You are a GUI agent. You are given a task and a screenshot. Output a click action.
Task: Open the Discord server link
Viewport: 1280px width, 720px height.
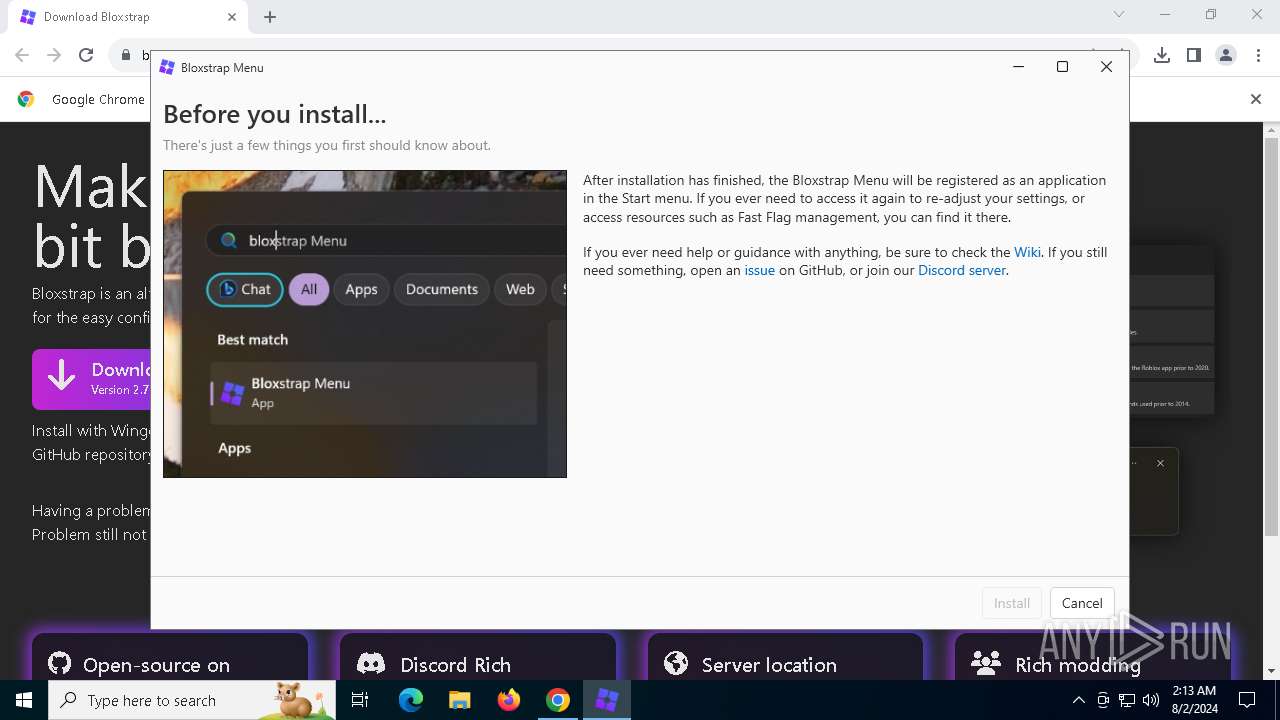pos(962,270)
